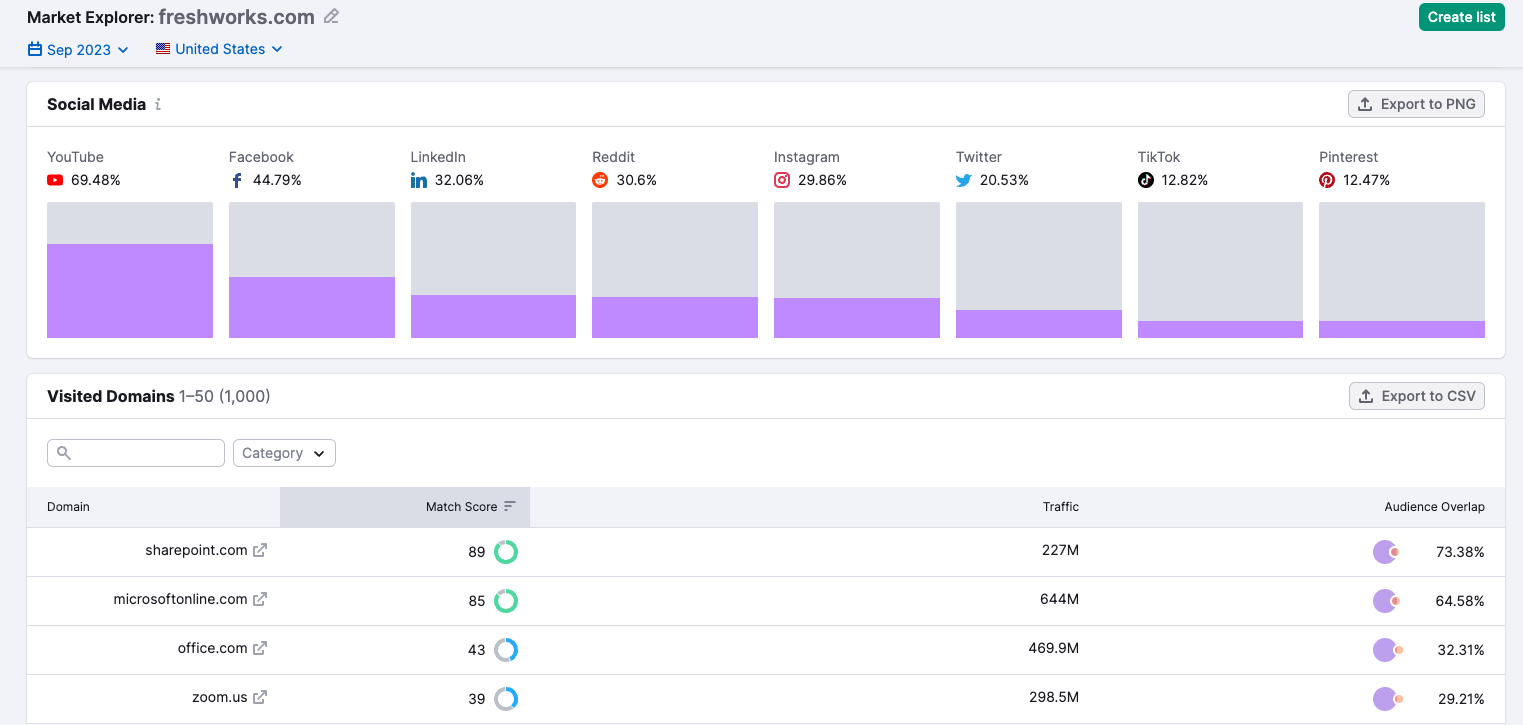This screenshot has height=725, width=1523.
Task: Click the YouTube 69.48% value
Action: [96, 180]
